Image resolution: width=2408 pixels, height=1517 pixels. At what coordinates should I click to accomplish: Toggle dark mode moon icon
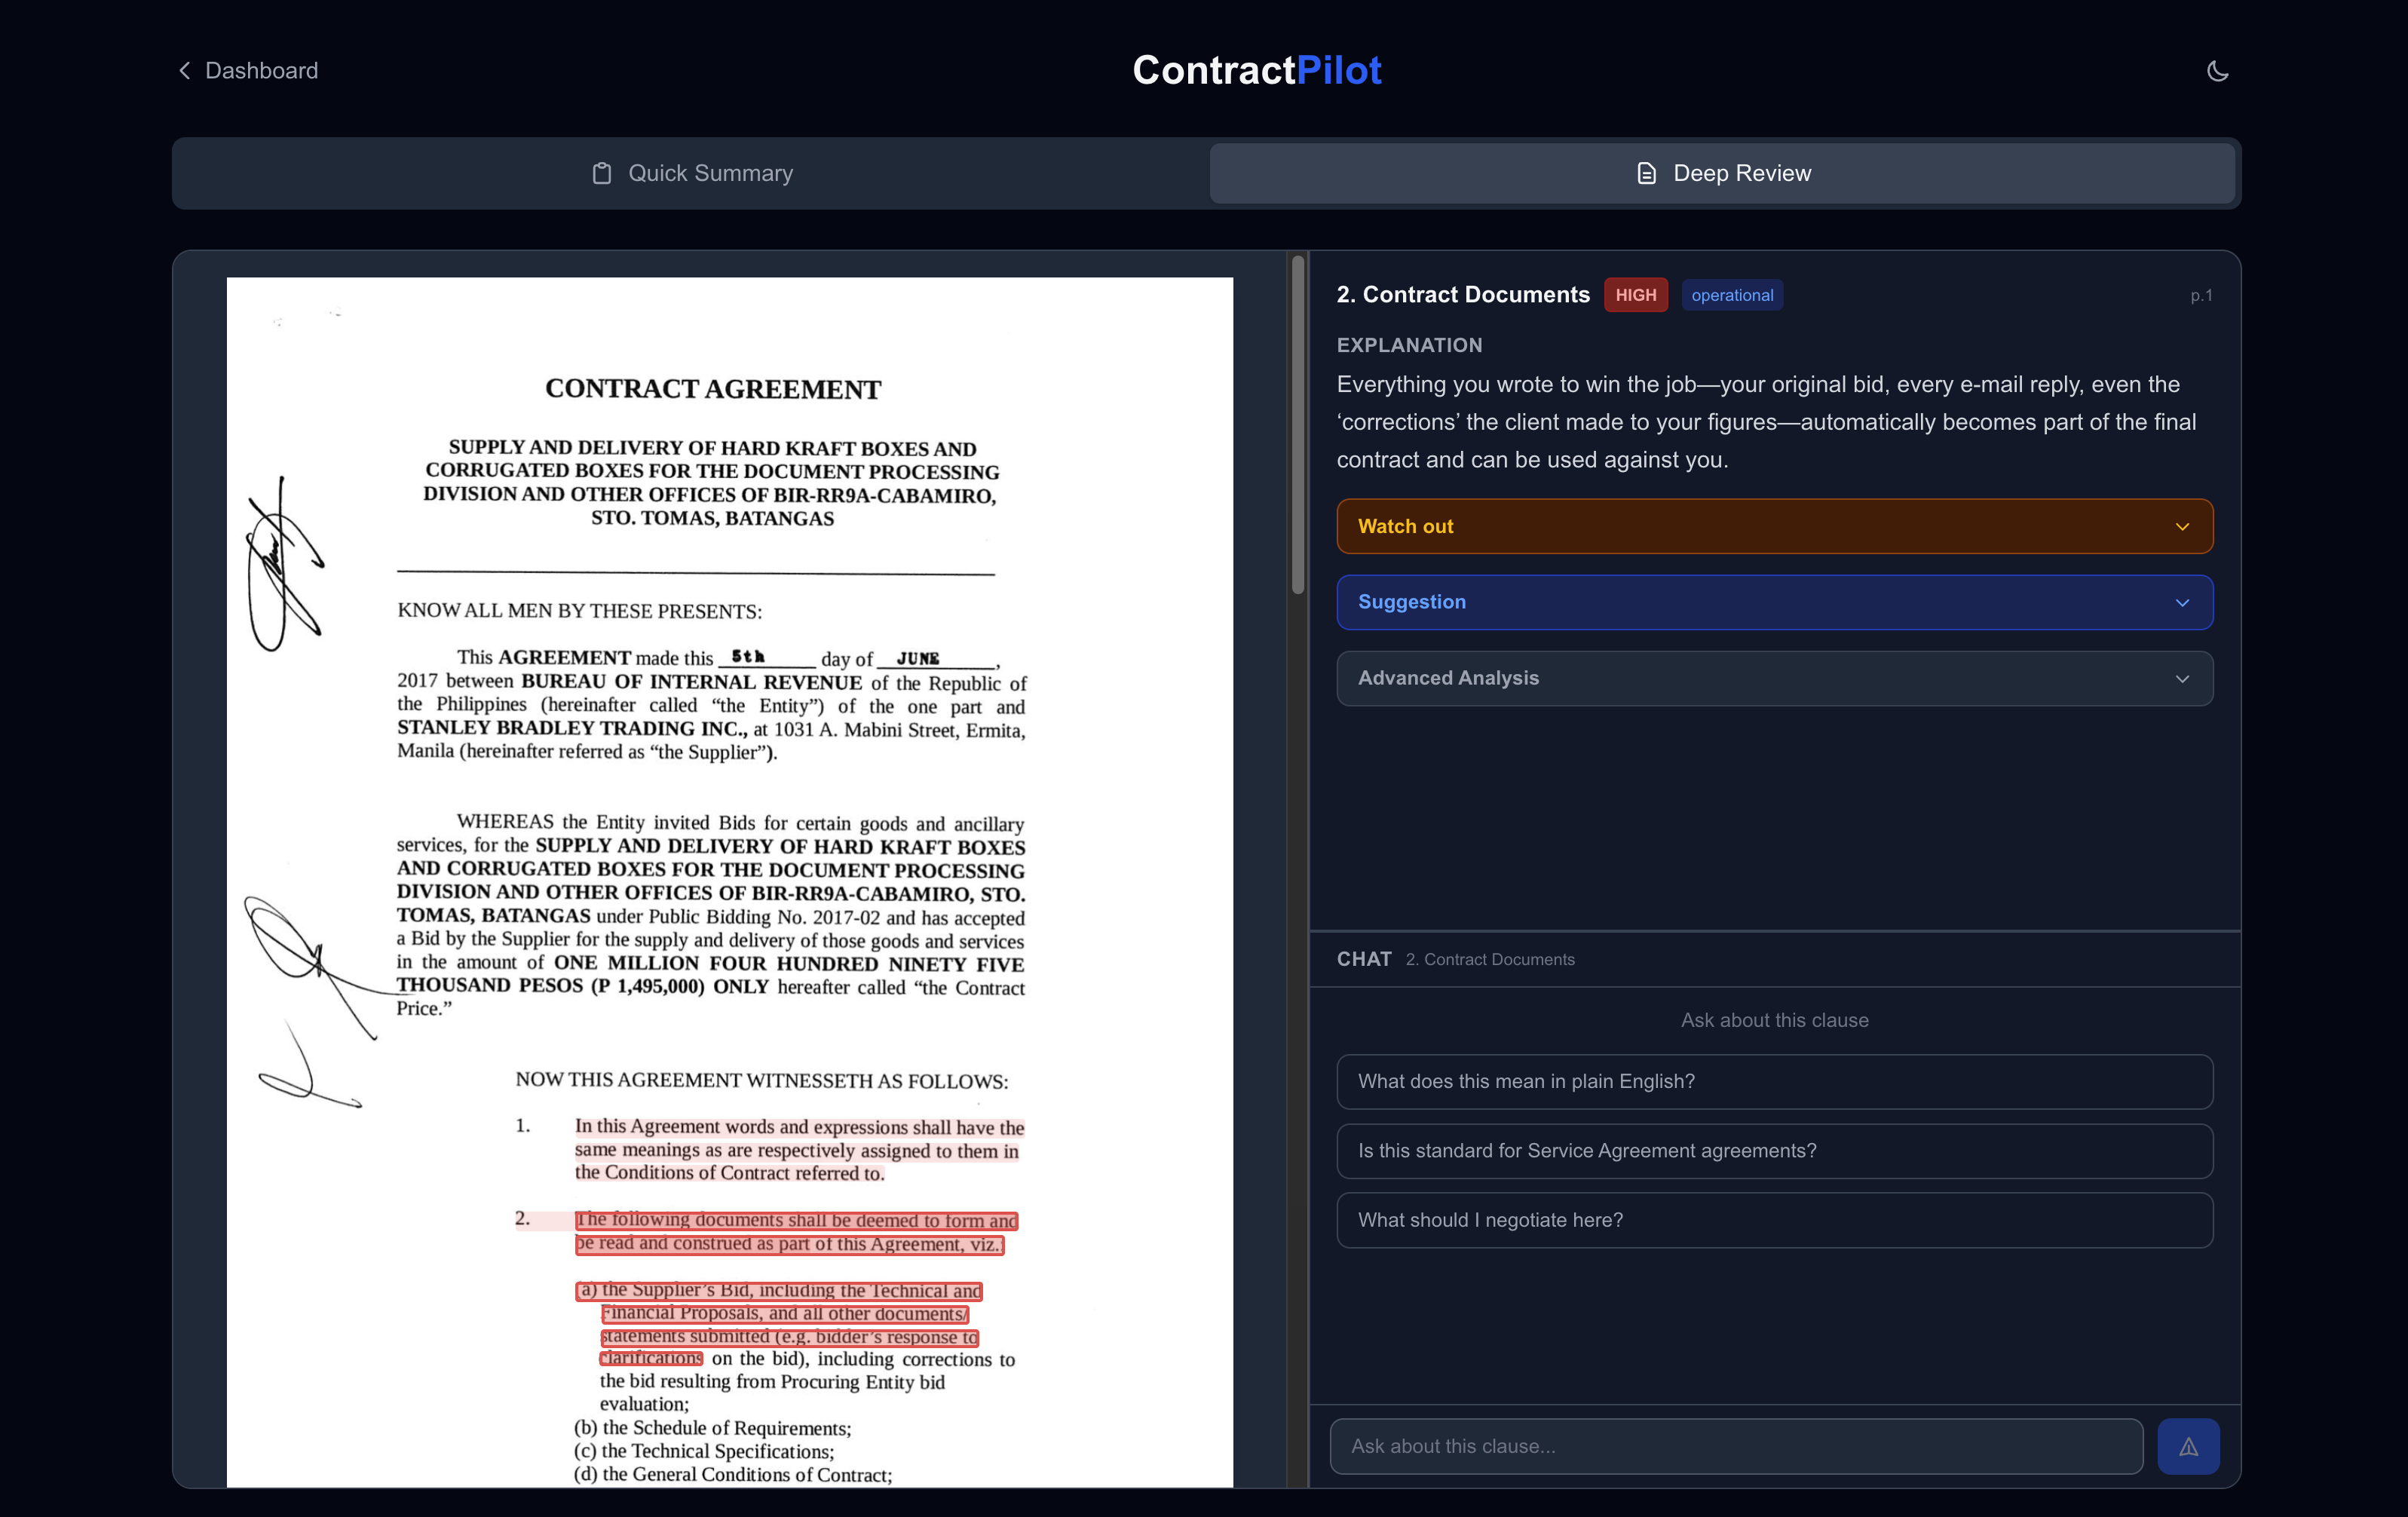coord(2217,71)
